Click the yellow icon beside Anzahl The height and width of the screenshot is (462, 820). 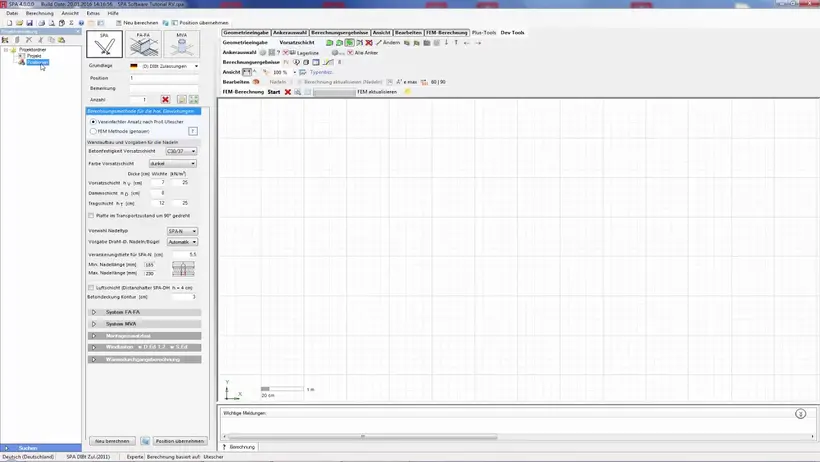tap(181, 99)
